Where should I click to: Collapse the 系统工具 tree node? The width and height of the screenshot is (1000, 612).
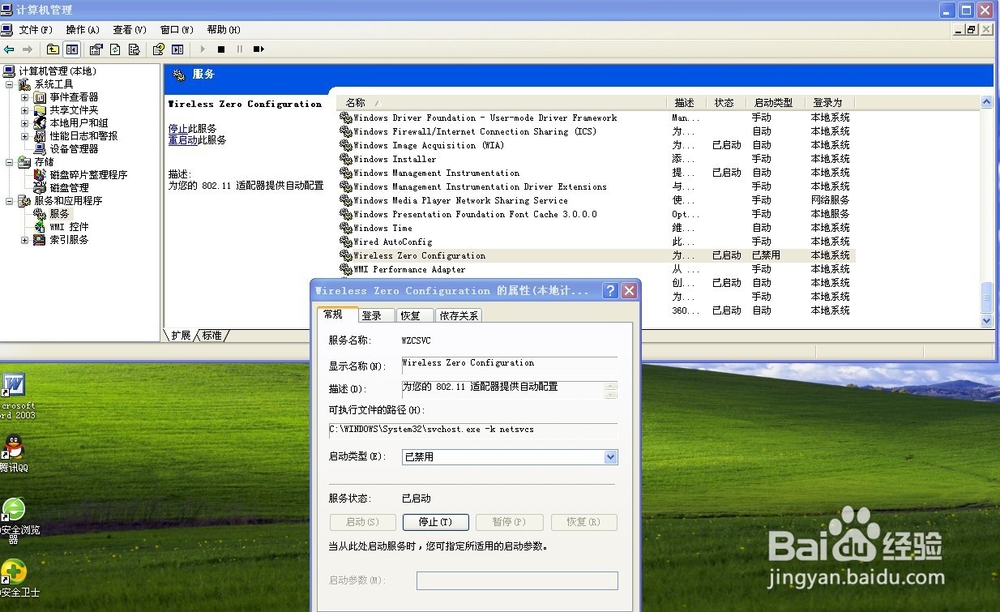[10, 84]
